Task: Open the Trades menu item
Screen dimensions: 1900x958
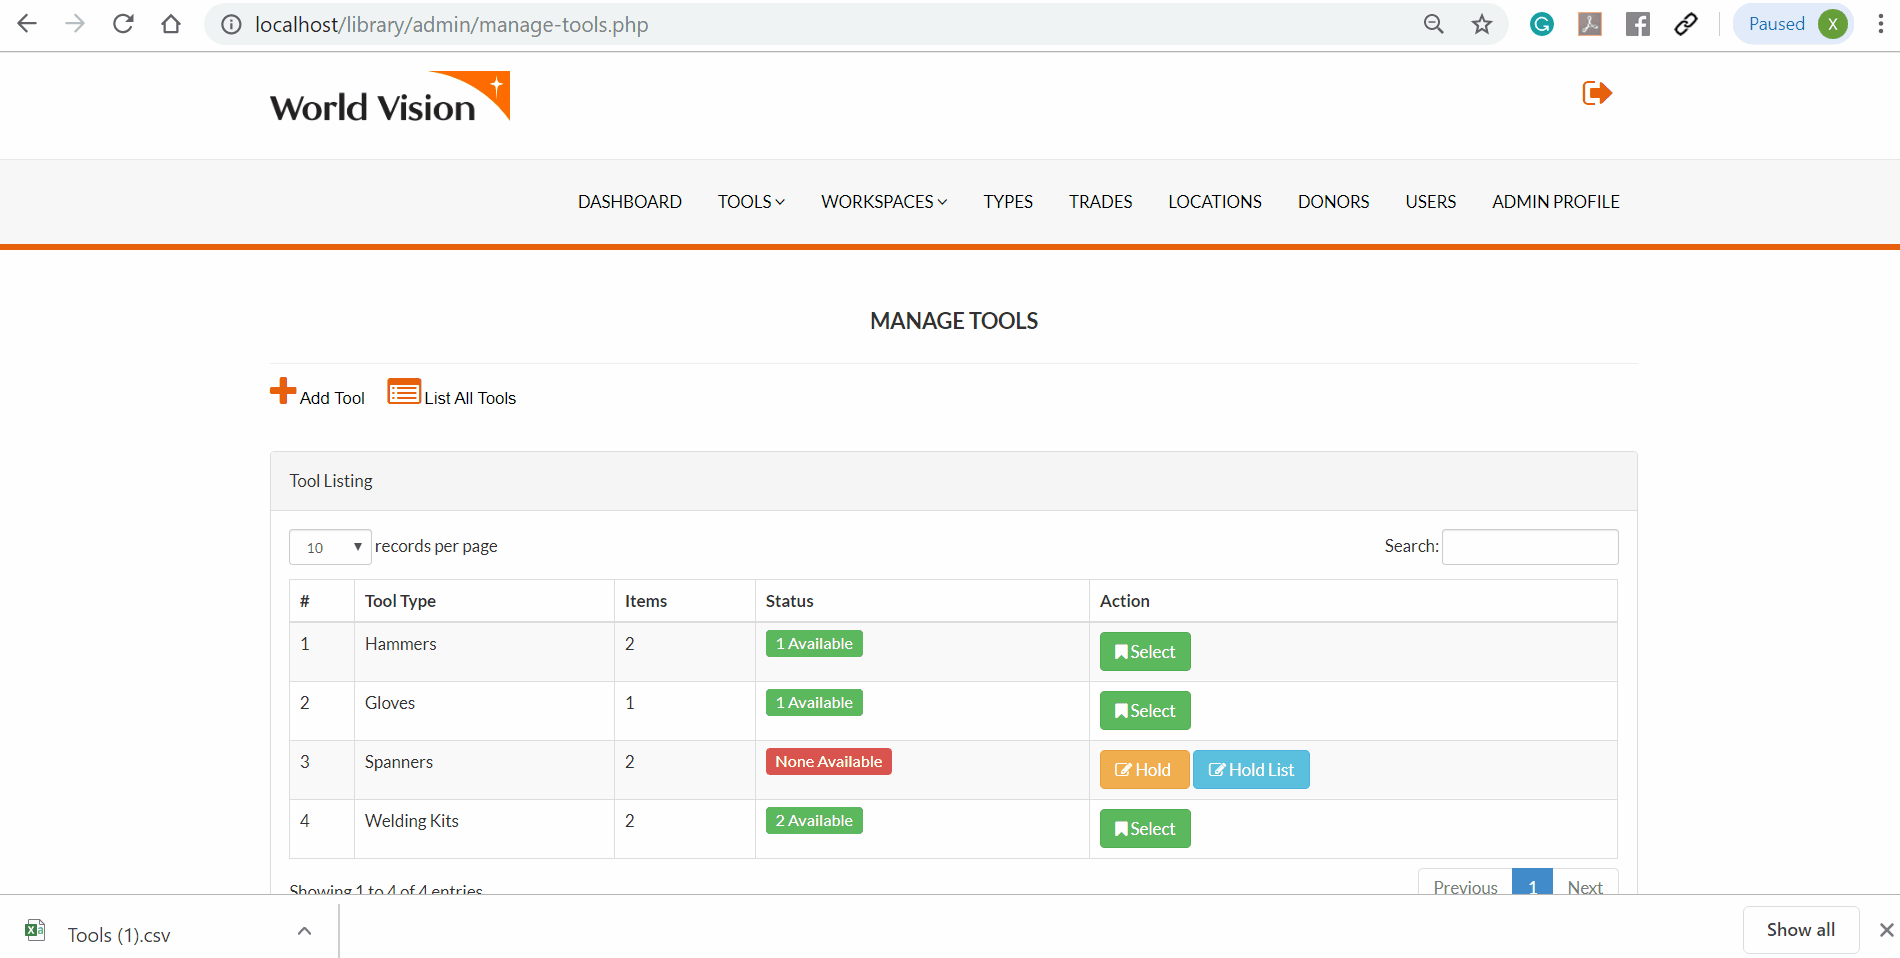Action: coord(1100,202)
